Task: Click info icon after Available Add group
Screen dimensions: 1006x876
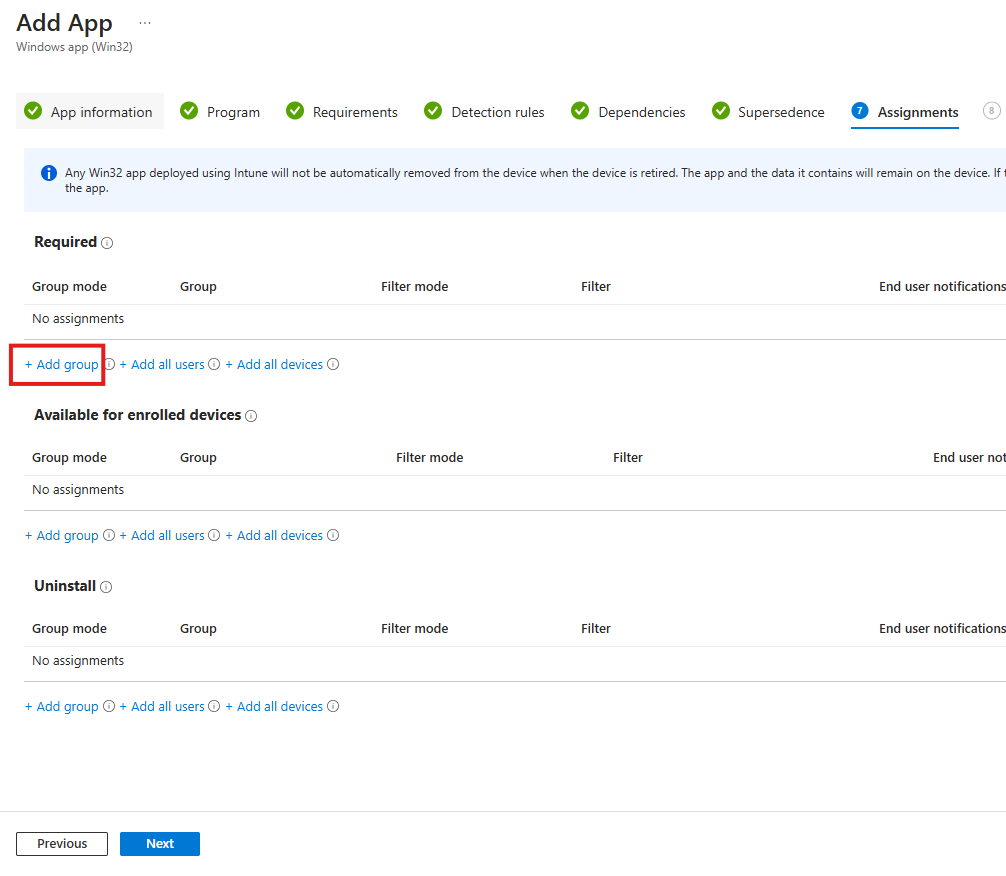Action: click(x=109, y=535)
